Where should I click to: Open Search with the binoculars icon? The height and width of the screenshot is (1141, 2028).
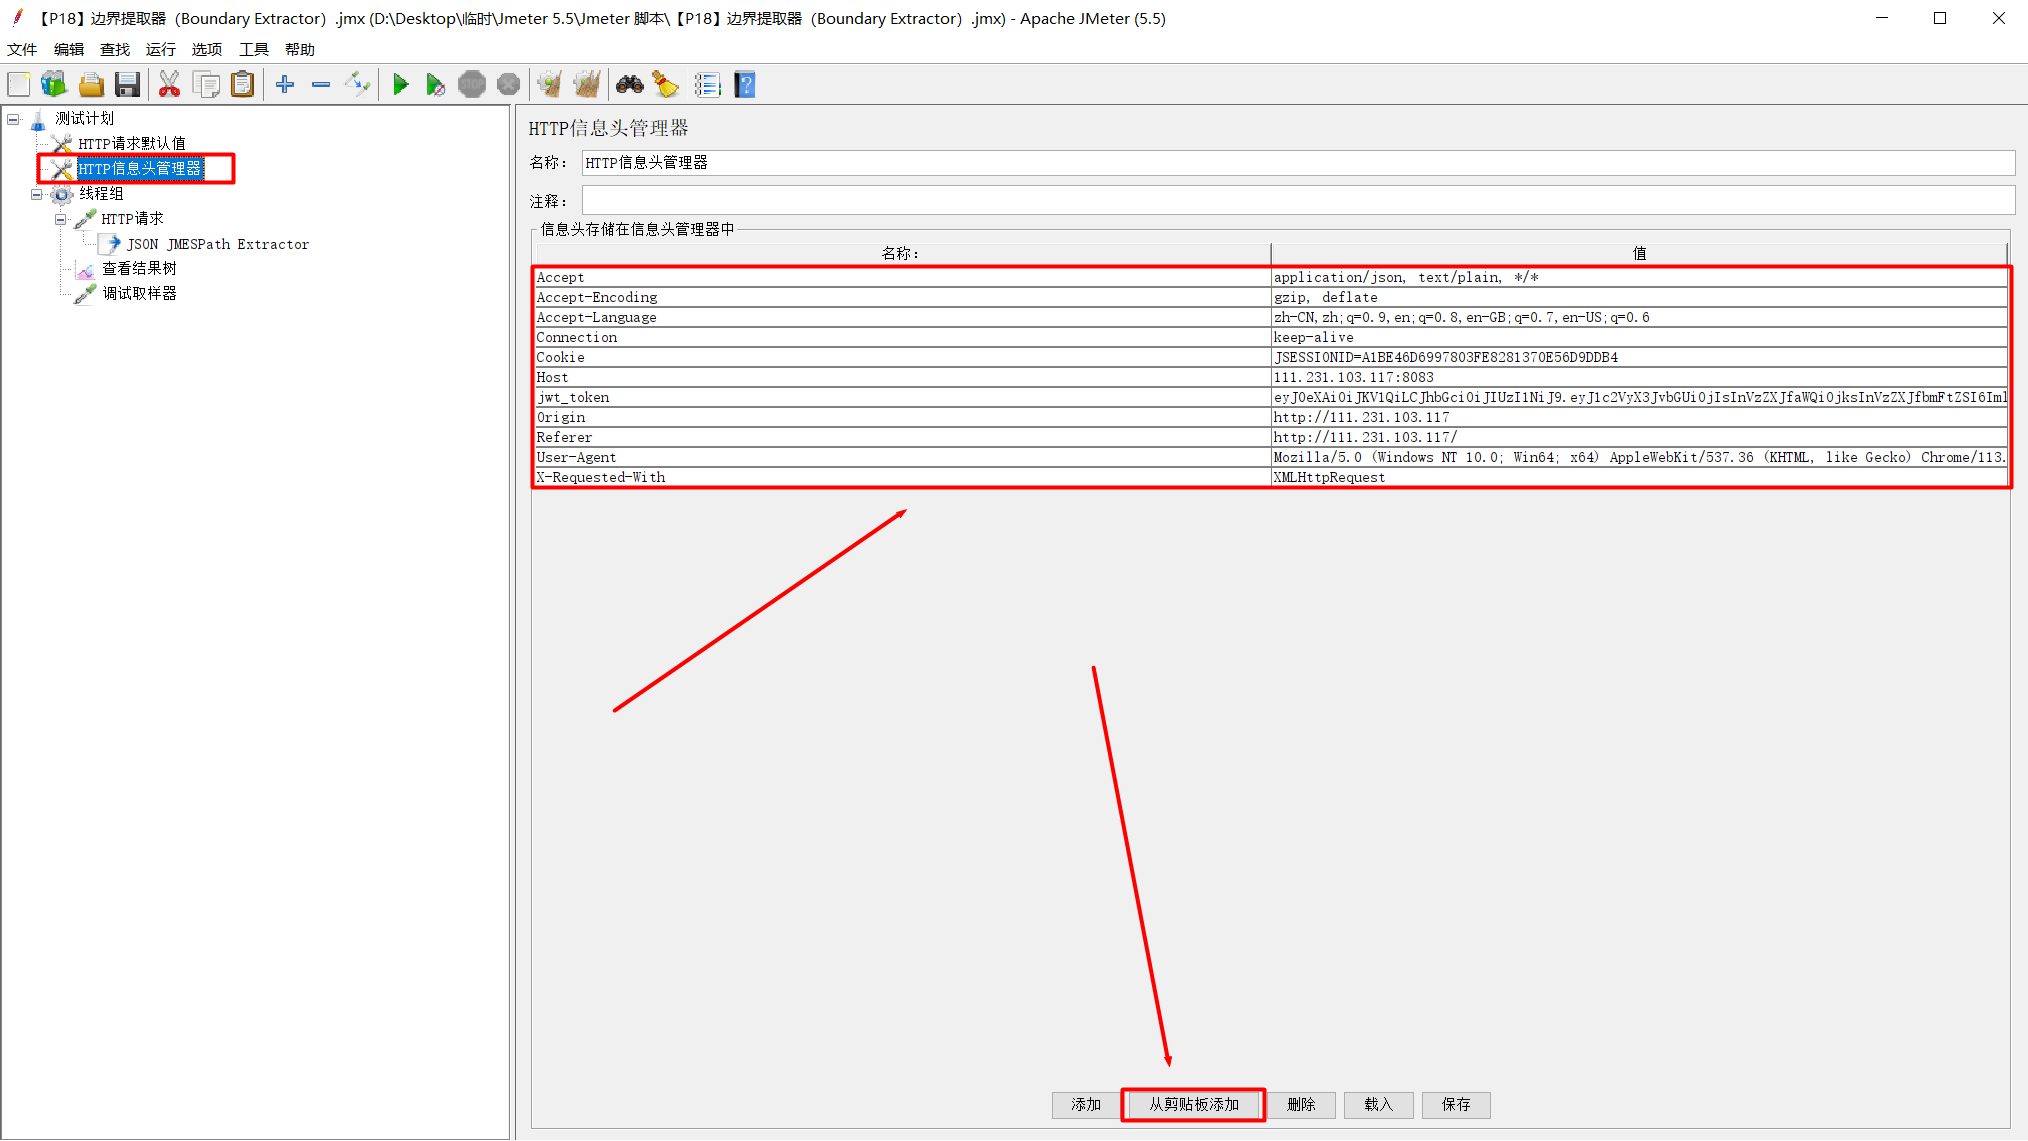pyautogui.click(x=630, y=85)
